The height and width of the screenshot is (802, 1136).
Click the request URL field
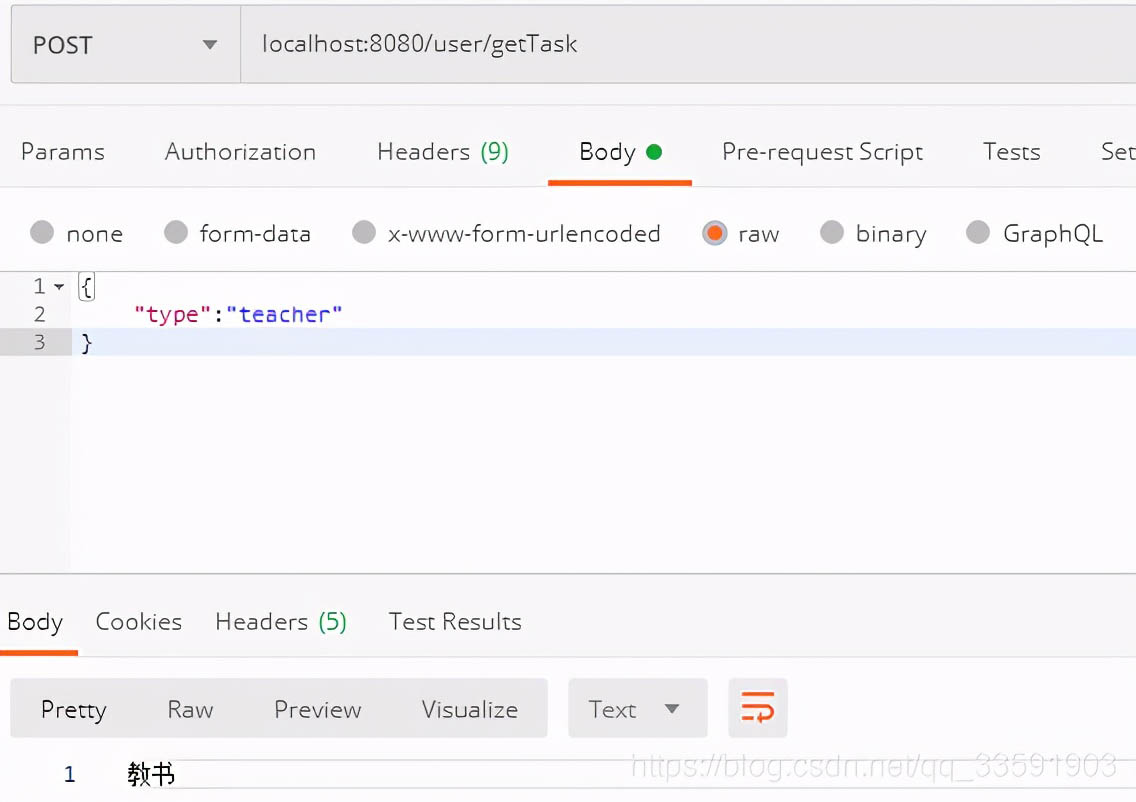(x=688, y=45)
